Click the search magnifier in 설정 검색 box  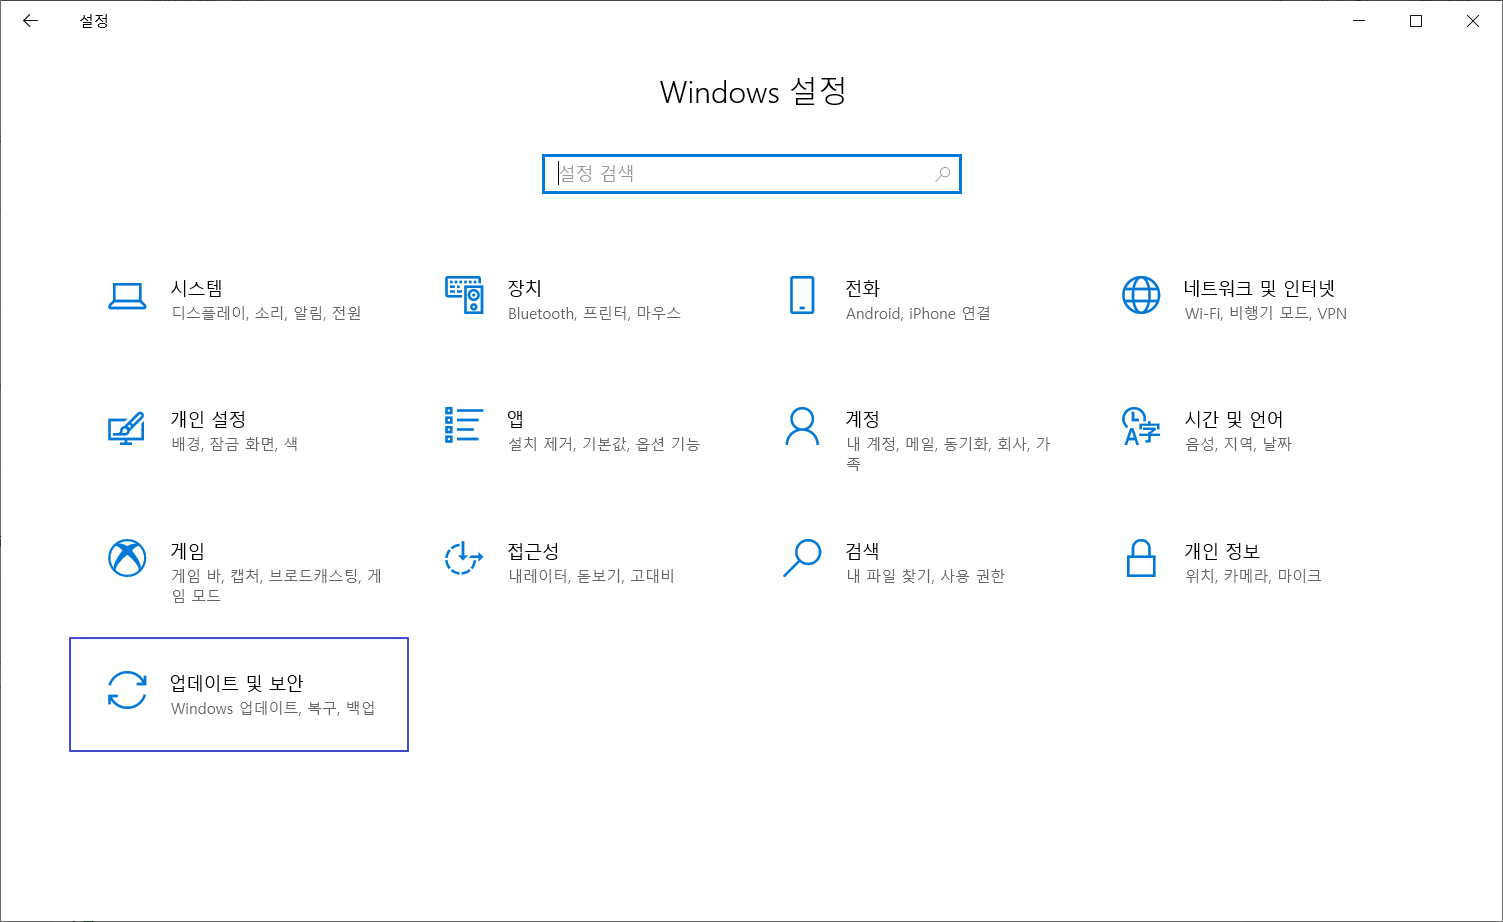point(942,174)
